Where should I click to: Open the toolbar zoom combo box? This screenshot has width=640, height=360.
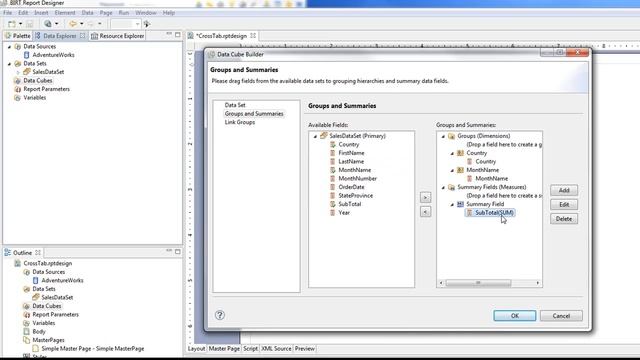[126, 24]
